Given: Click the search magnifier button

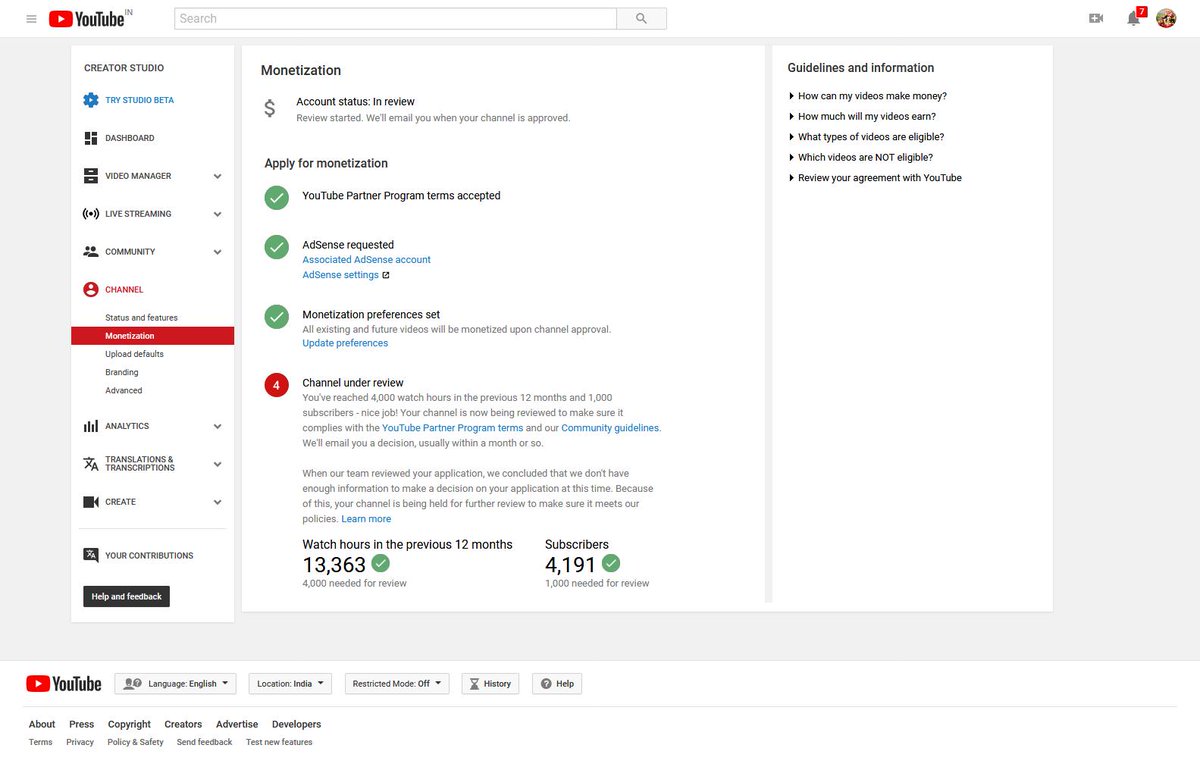Looking at the screenshot, I should coord(642,18).
